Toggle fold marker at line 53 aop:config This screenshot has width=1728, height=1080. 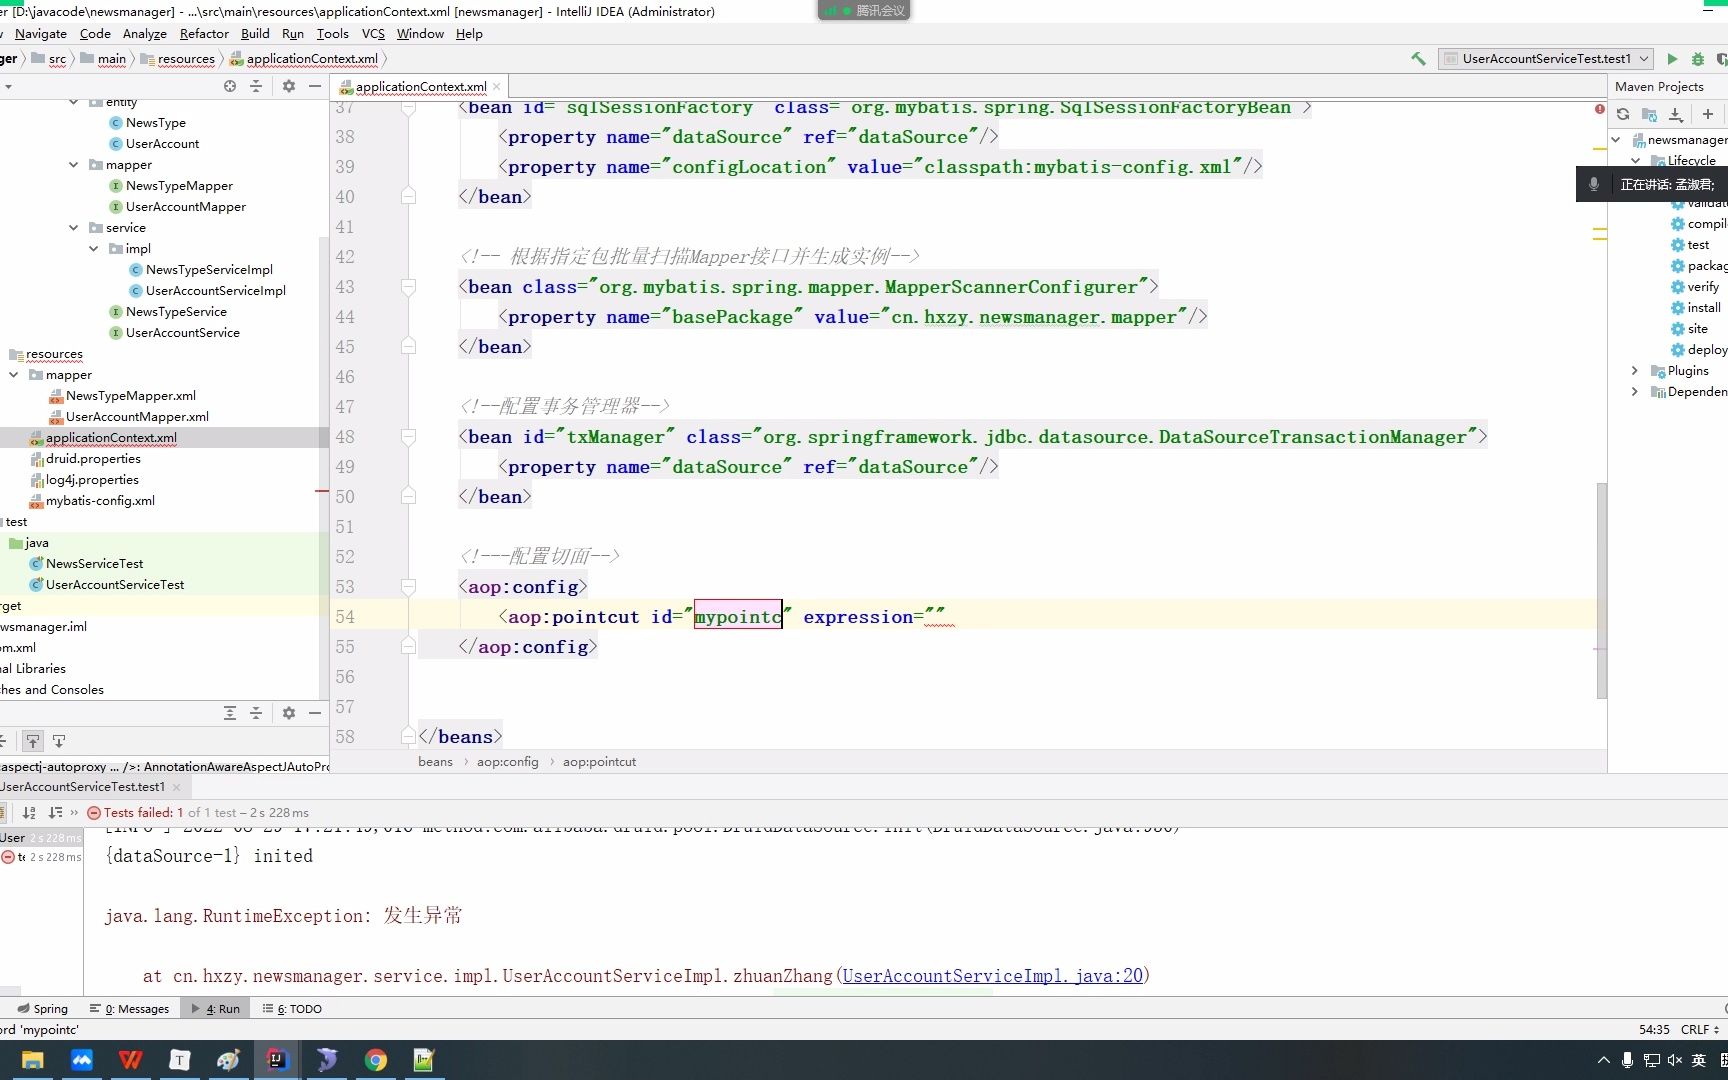click(408, 587)
